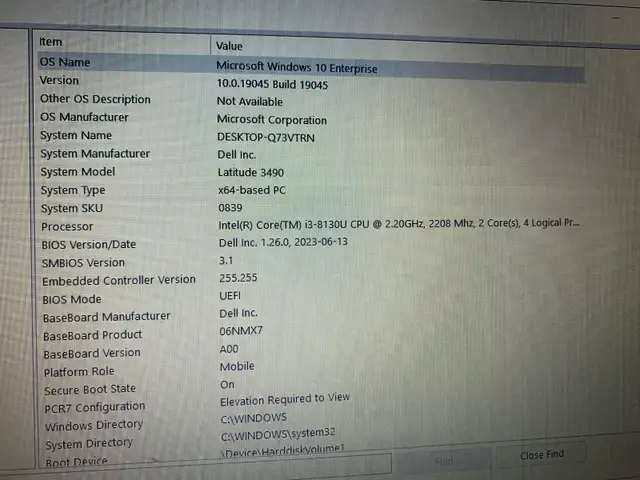Click the A00 value
Image resolution: width=640 pixels, height=480 pixels.
[229, 349]
